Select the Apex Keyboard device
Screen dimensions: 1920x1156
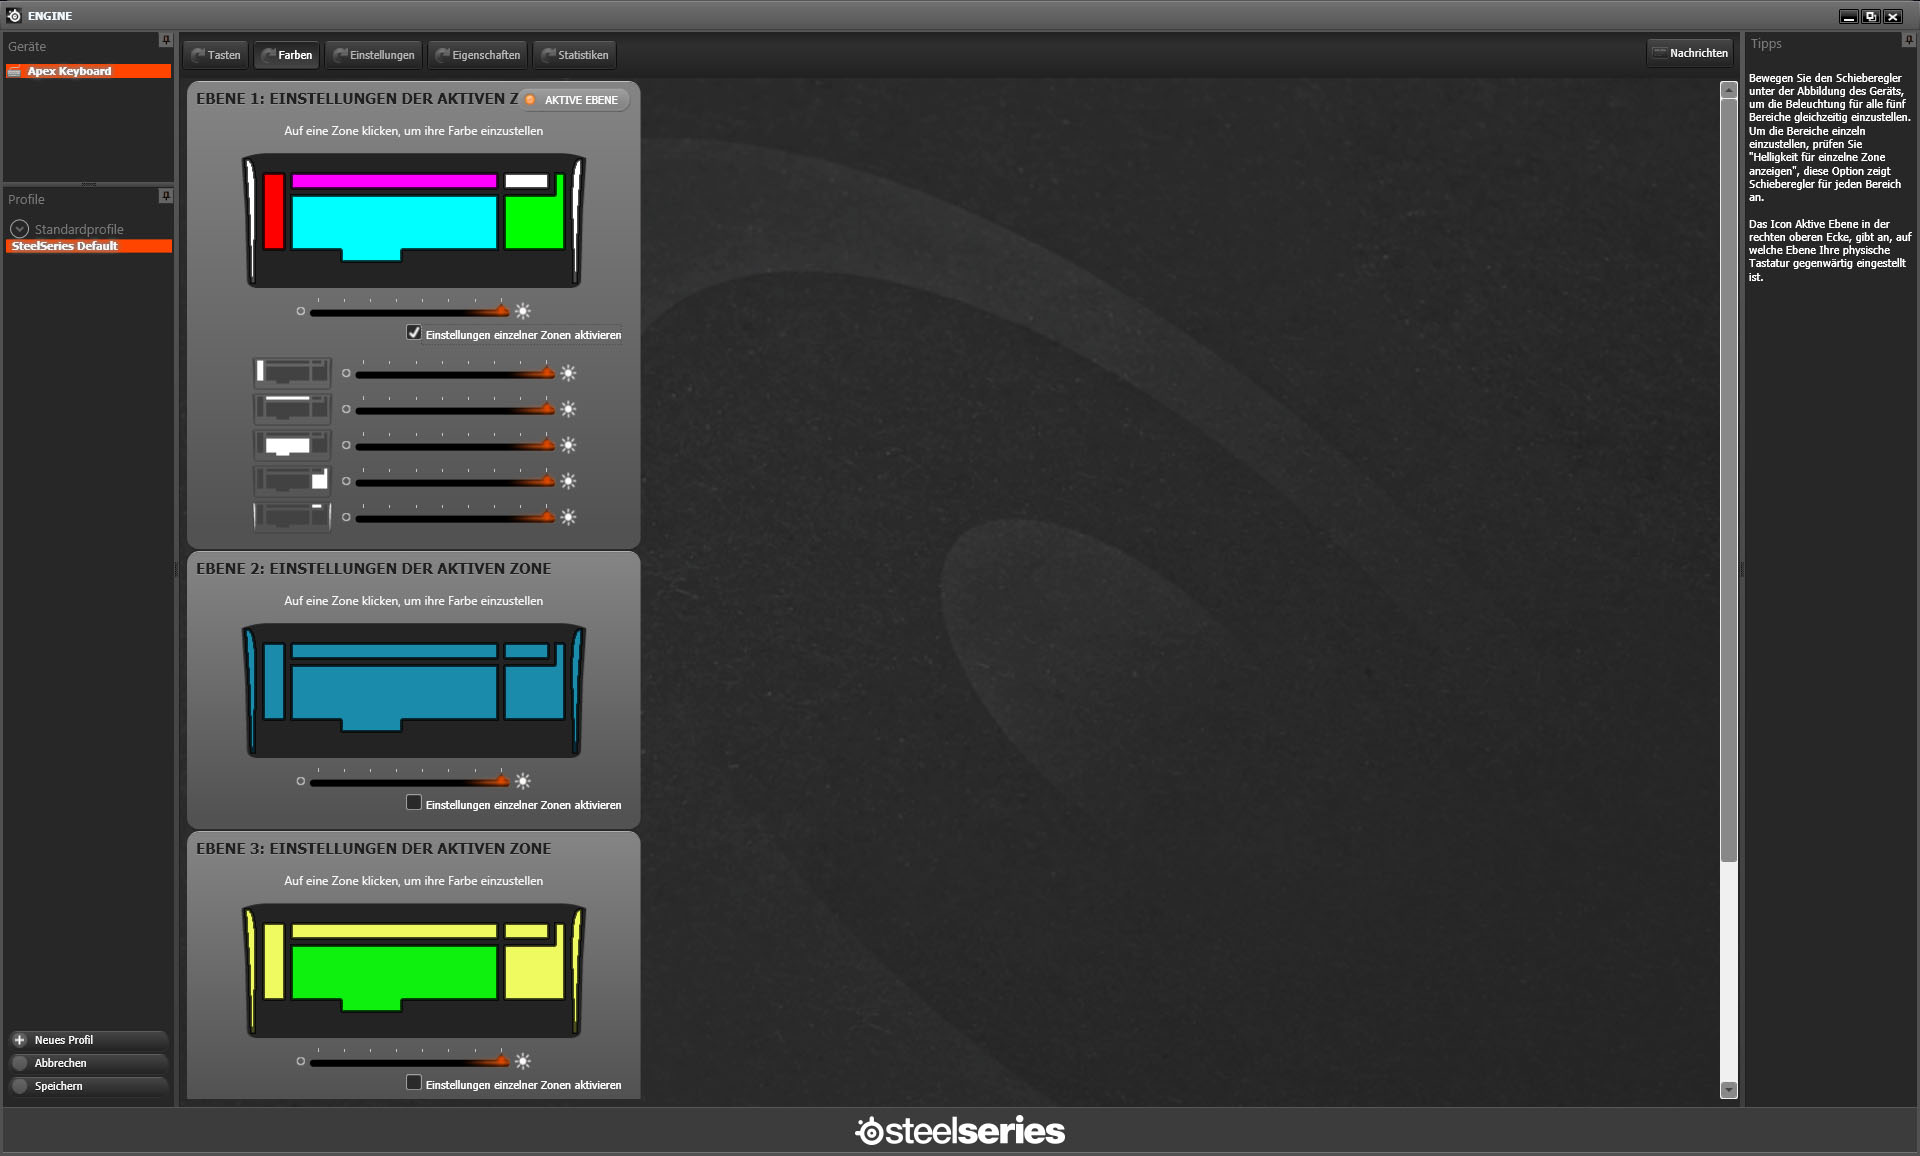88,71
